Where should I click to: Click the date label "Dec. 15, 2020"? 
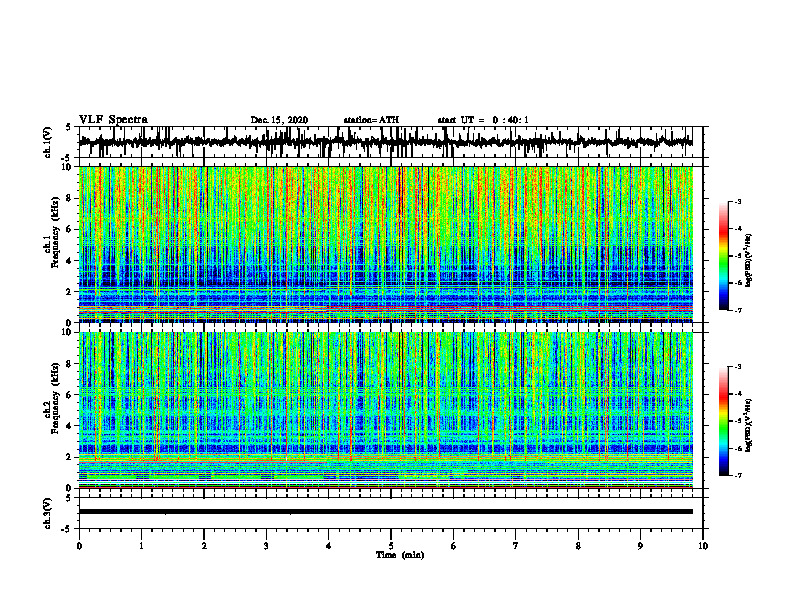[279, 120]
